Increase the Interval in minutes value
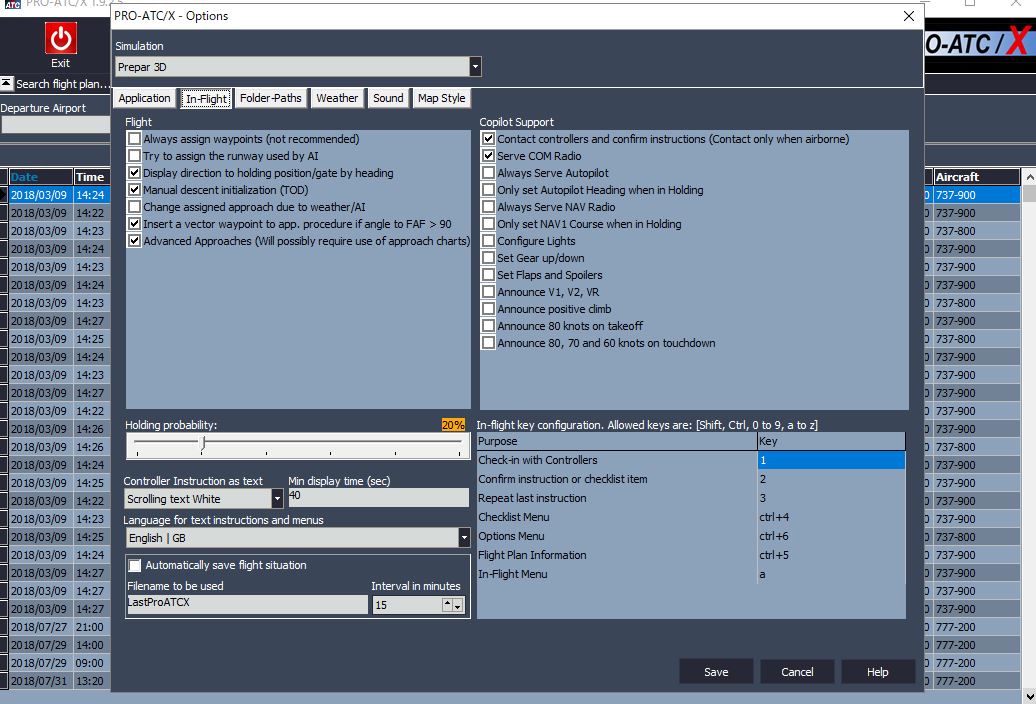This screenshot has width=1036, height=704. coord(447,604)
